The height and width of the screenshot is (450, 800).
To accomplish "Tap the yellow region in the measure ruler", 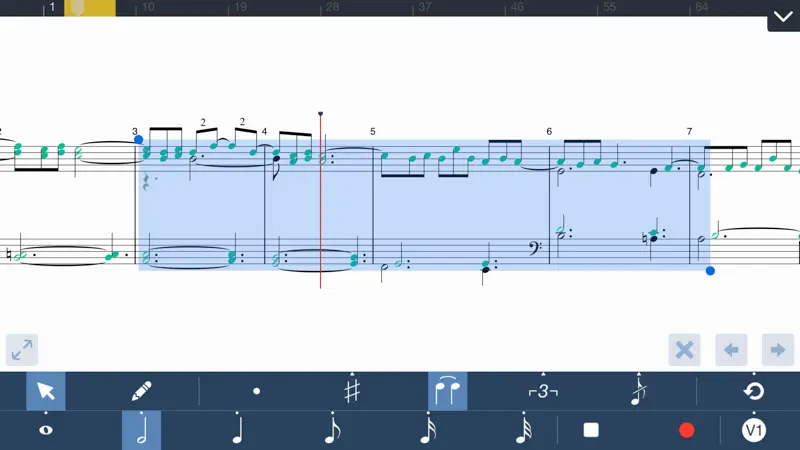I will [x=90, y=8].
